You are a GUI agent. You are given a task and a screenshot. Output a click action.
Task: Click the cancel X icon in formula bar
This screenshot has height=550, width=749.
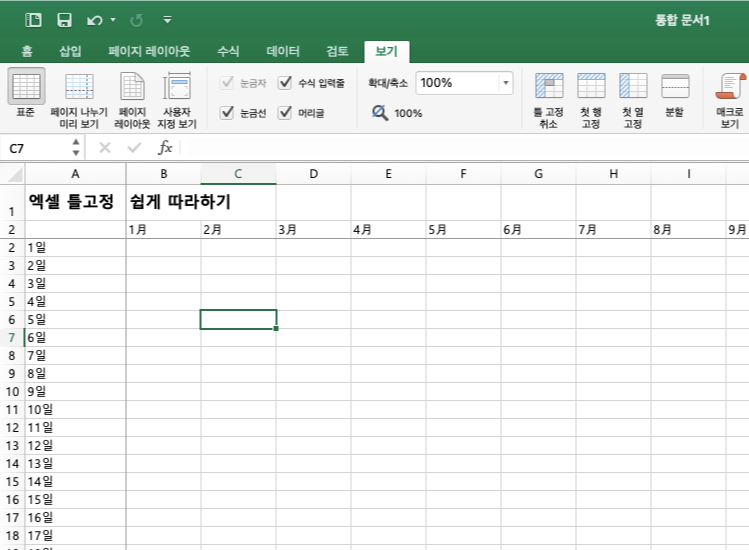(105, 148)
